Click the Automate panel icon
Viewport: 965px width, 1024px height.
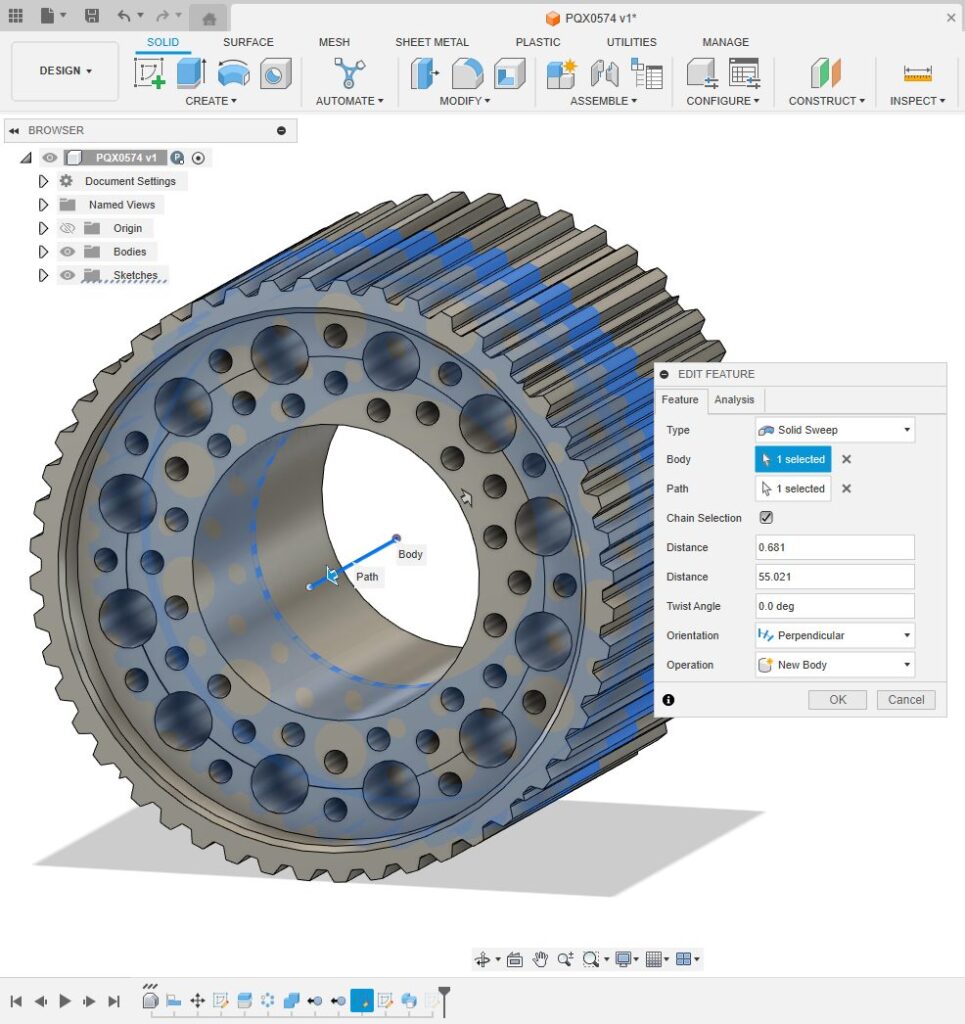(347, 72)
